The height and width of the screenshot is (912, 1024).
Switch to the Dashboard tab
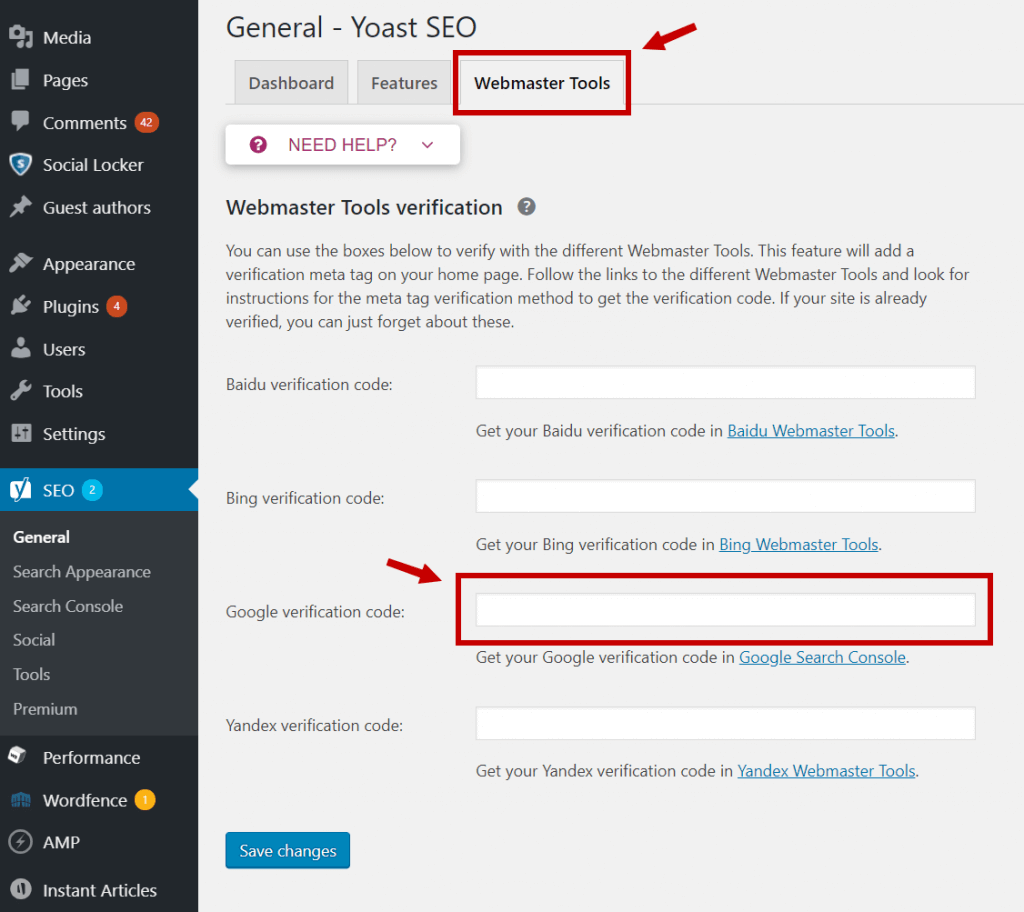point(291,83)
